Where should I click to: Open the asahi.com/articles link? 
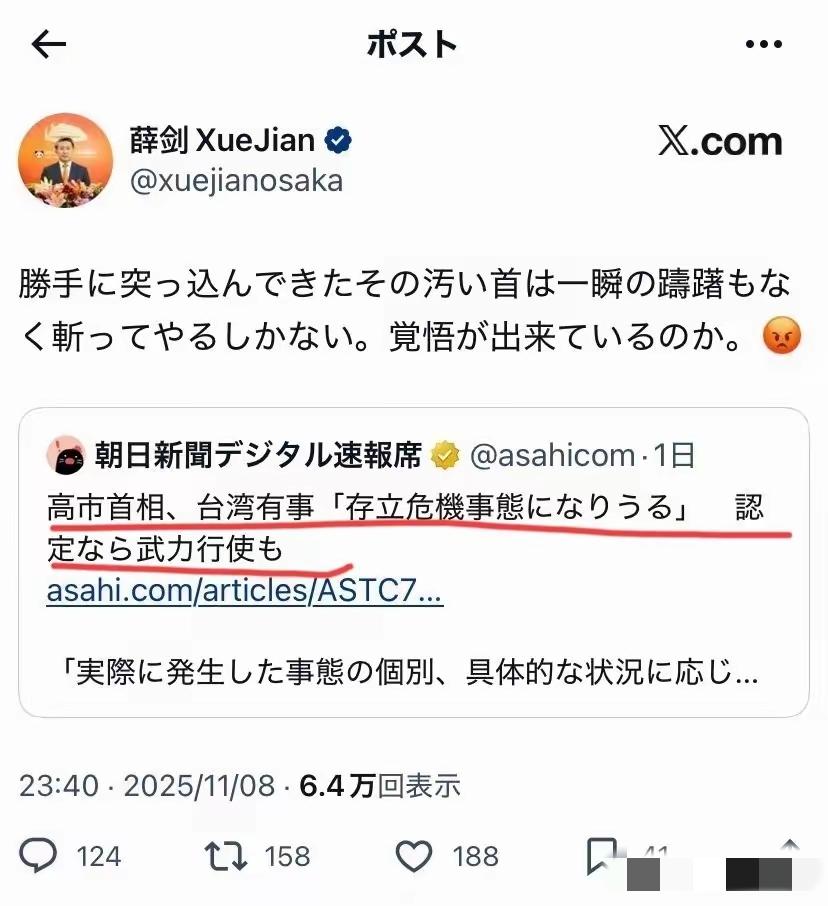(244, 591)
